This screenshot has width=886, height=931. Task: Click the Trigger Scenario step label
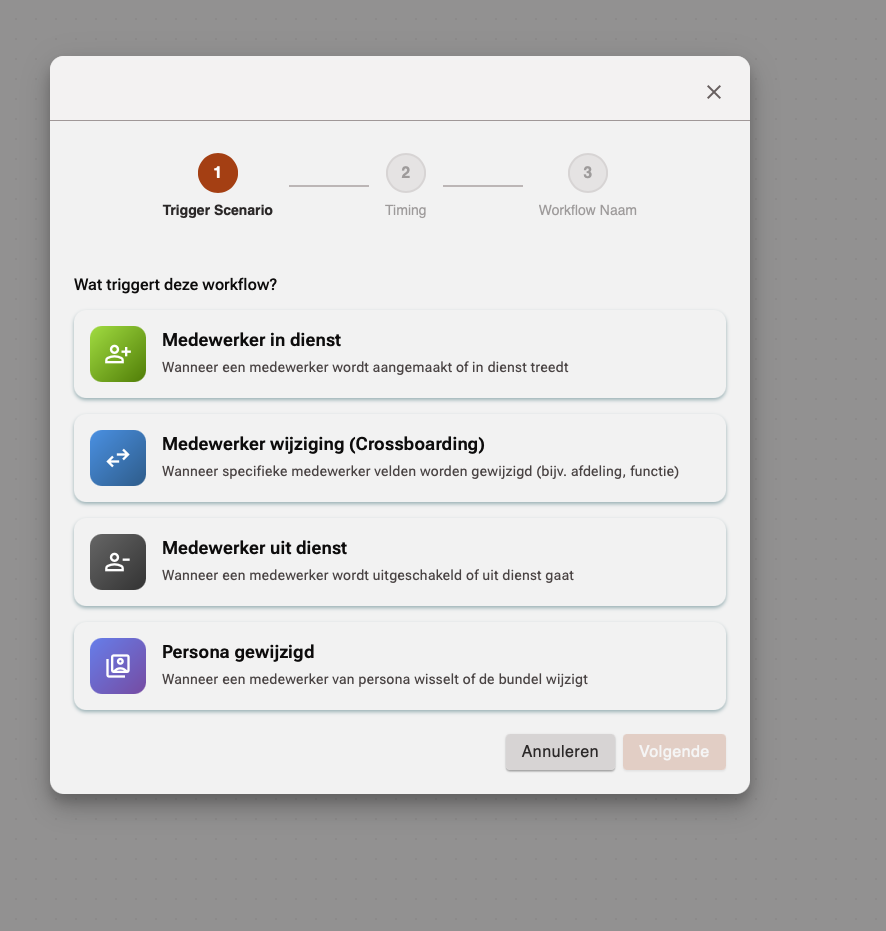217,210
